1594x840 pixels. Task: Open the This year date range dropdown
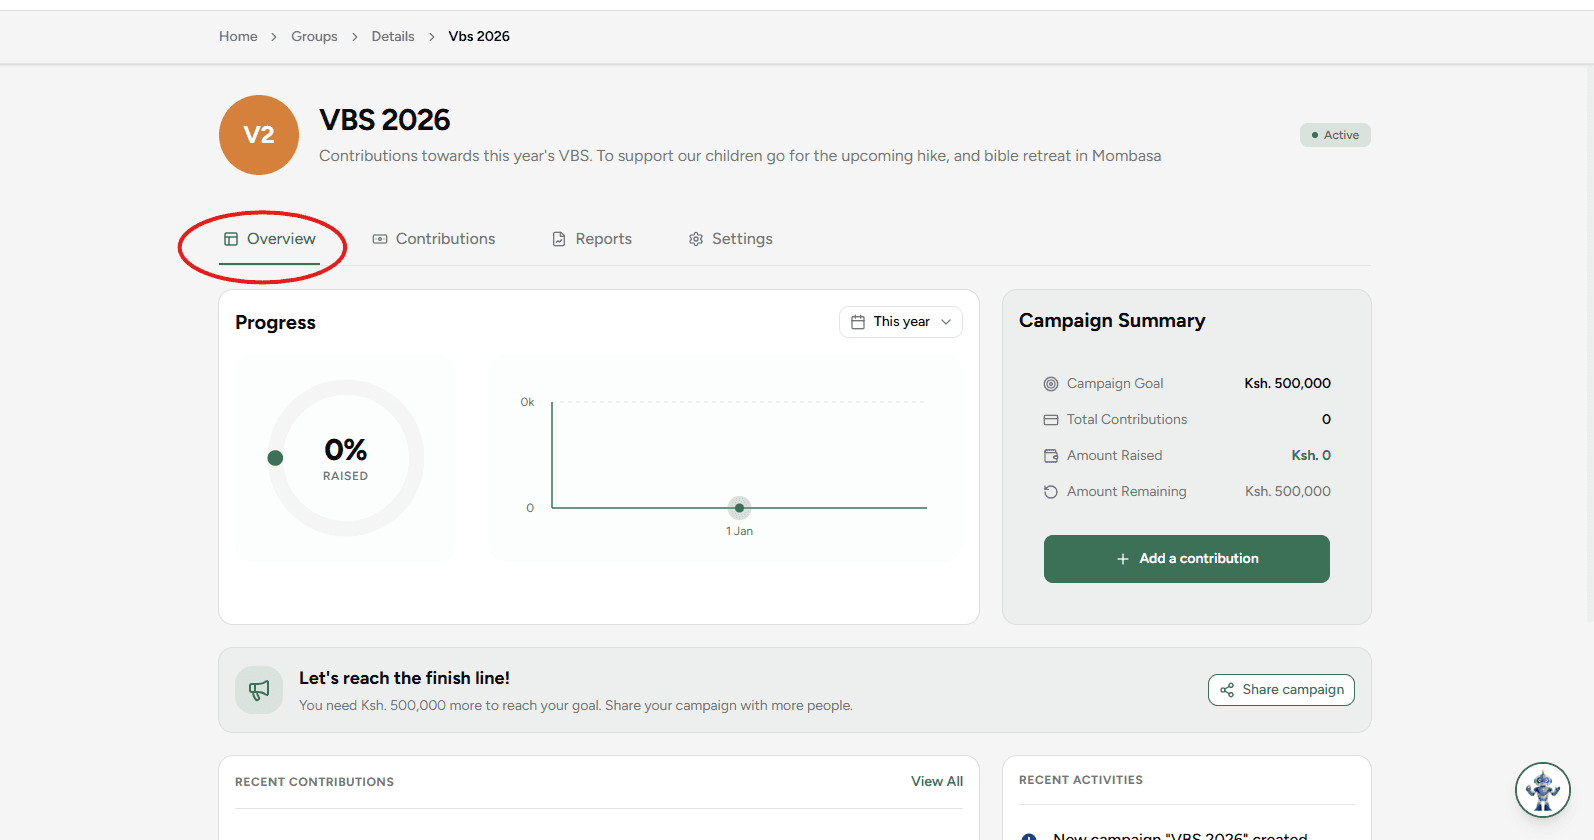[x=901, y=322]
